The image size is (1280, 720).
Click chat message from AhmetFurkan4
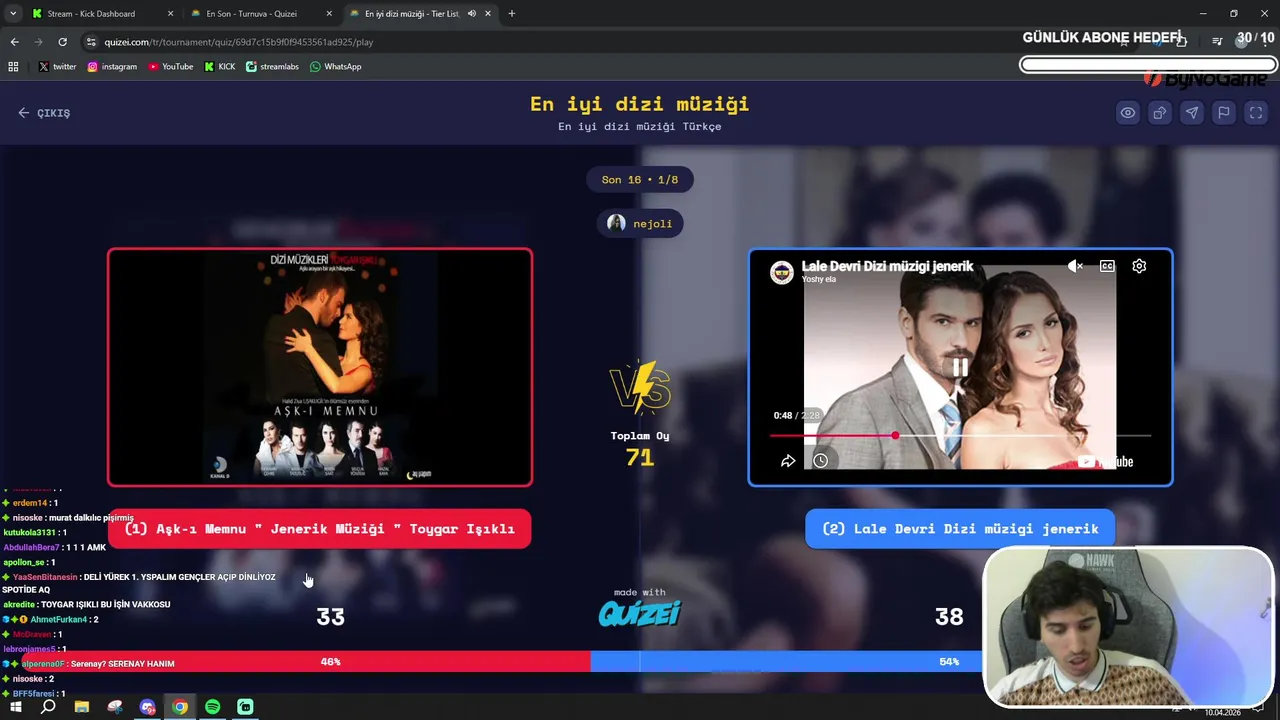coord(50,619)
